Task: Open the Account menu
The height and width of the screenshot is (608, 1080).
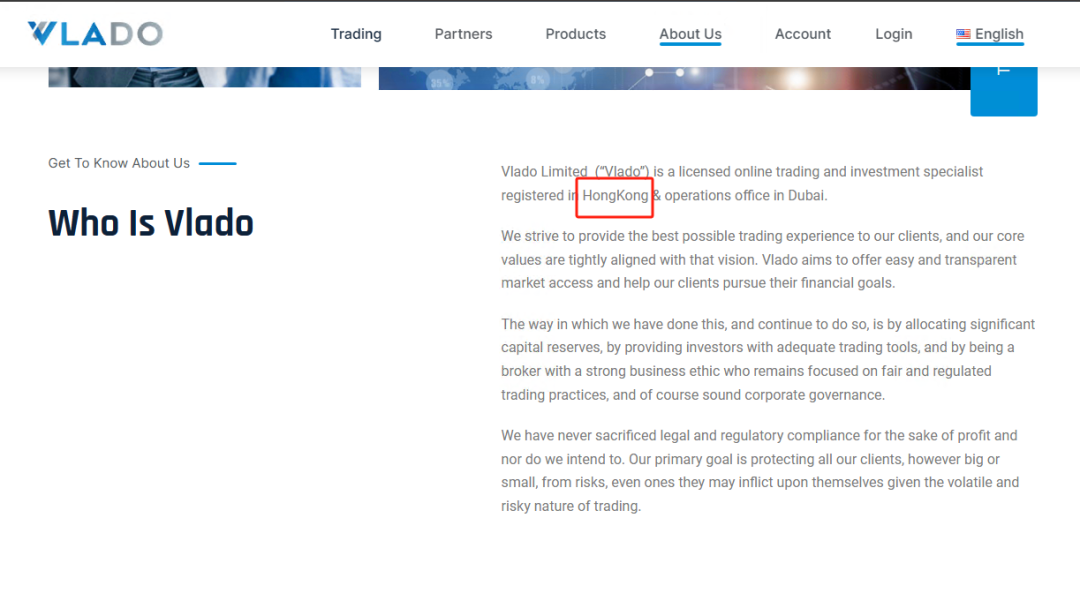Action: coord(802,34)
